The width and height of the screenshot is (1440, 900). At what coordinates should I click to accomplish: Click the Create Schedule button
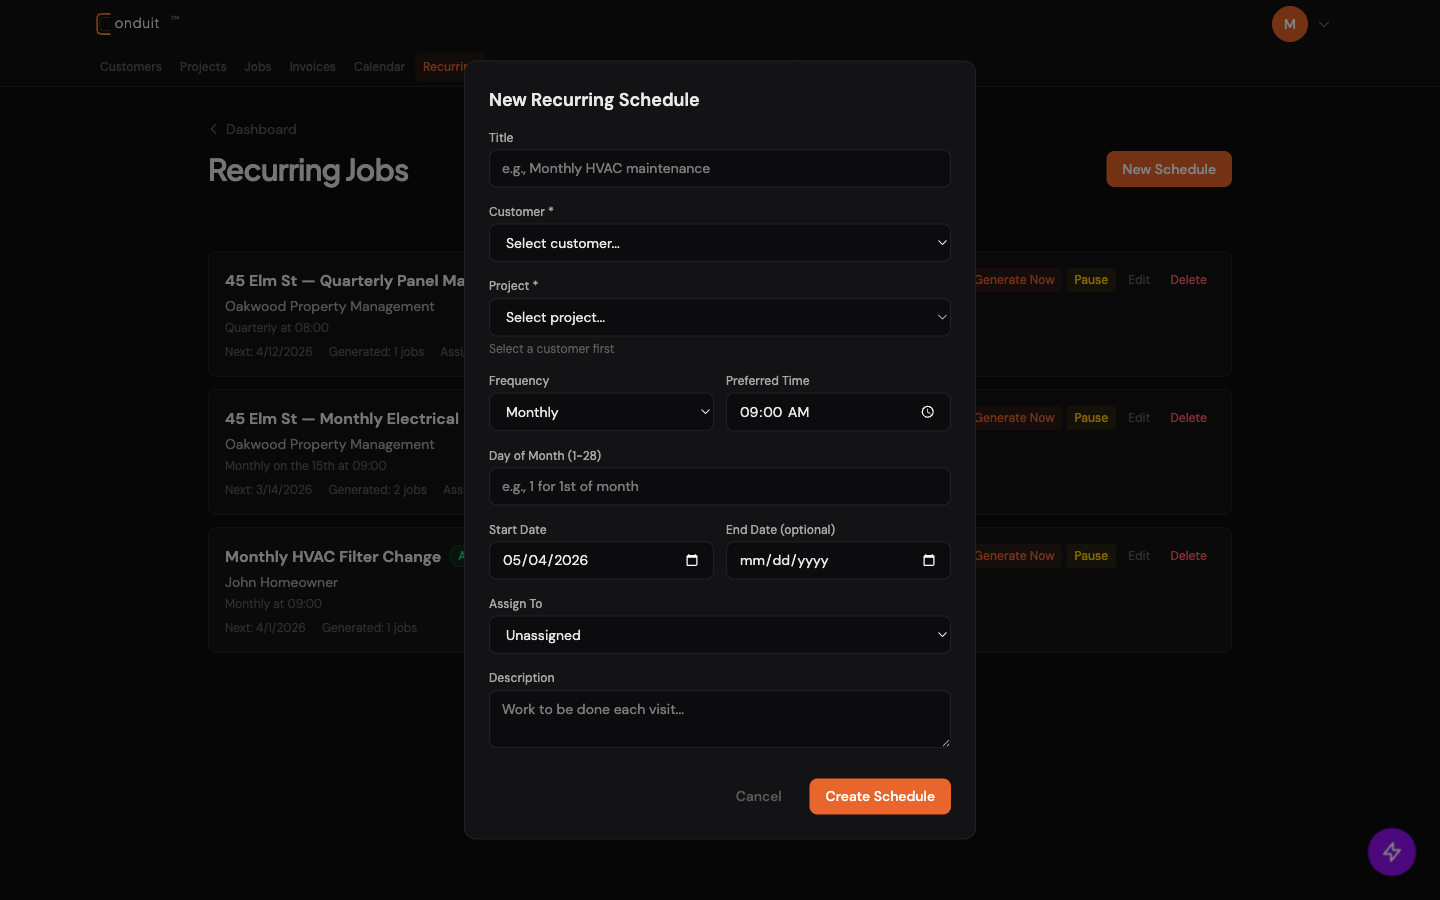point(880,796)
